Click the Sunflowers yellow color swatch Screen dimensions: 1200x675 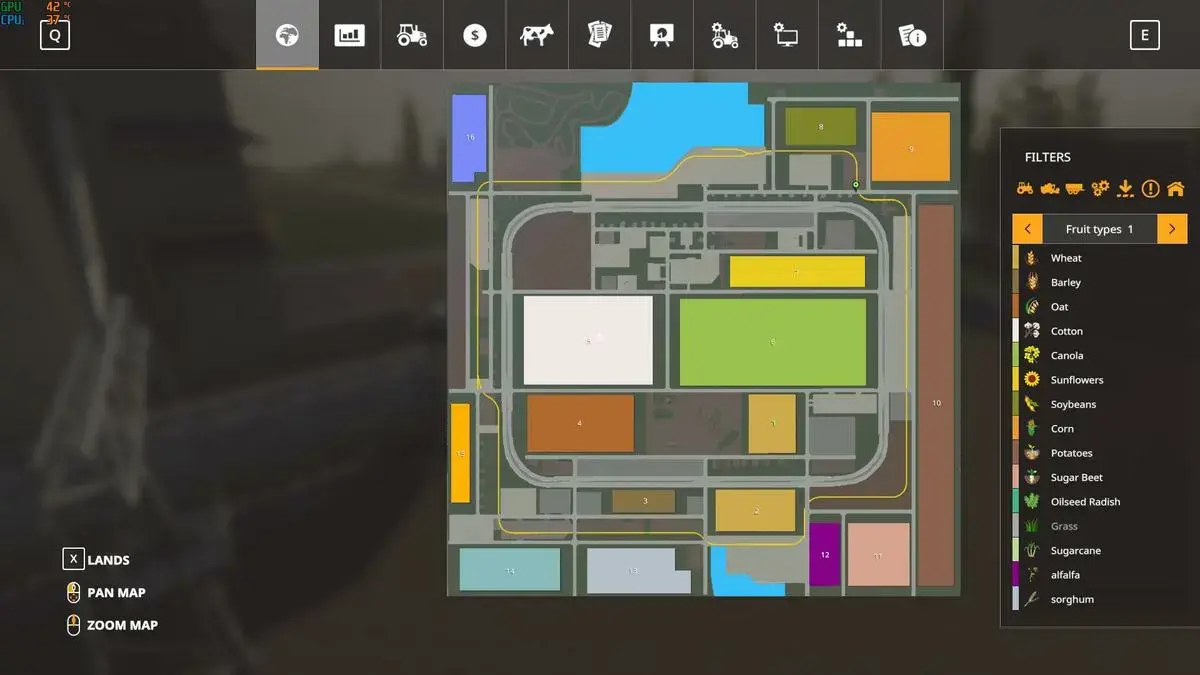pos(1016,380)
